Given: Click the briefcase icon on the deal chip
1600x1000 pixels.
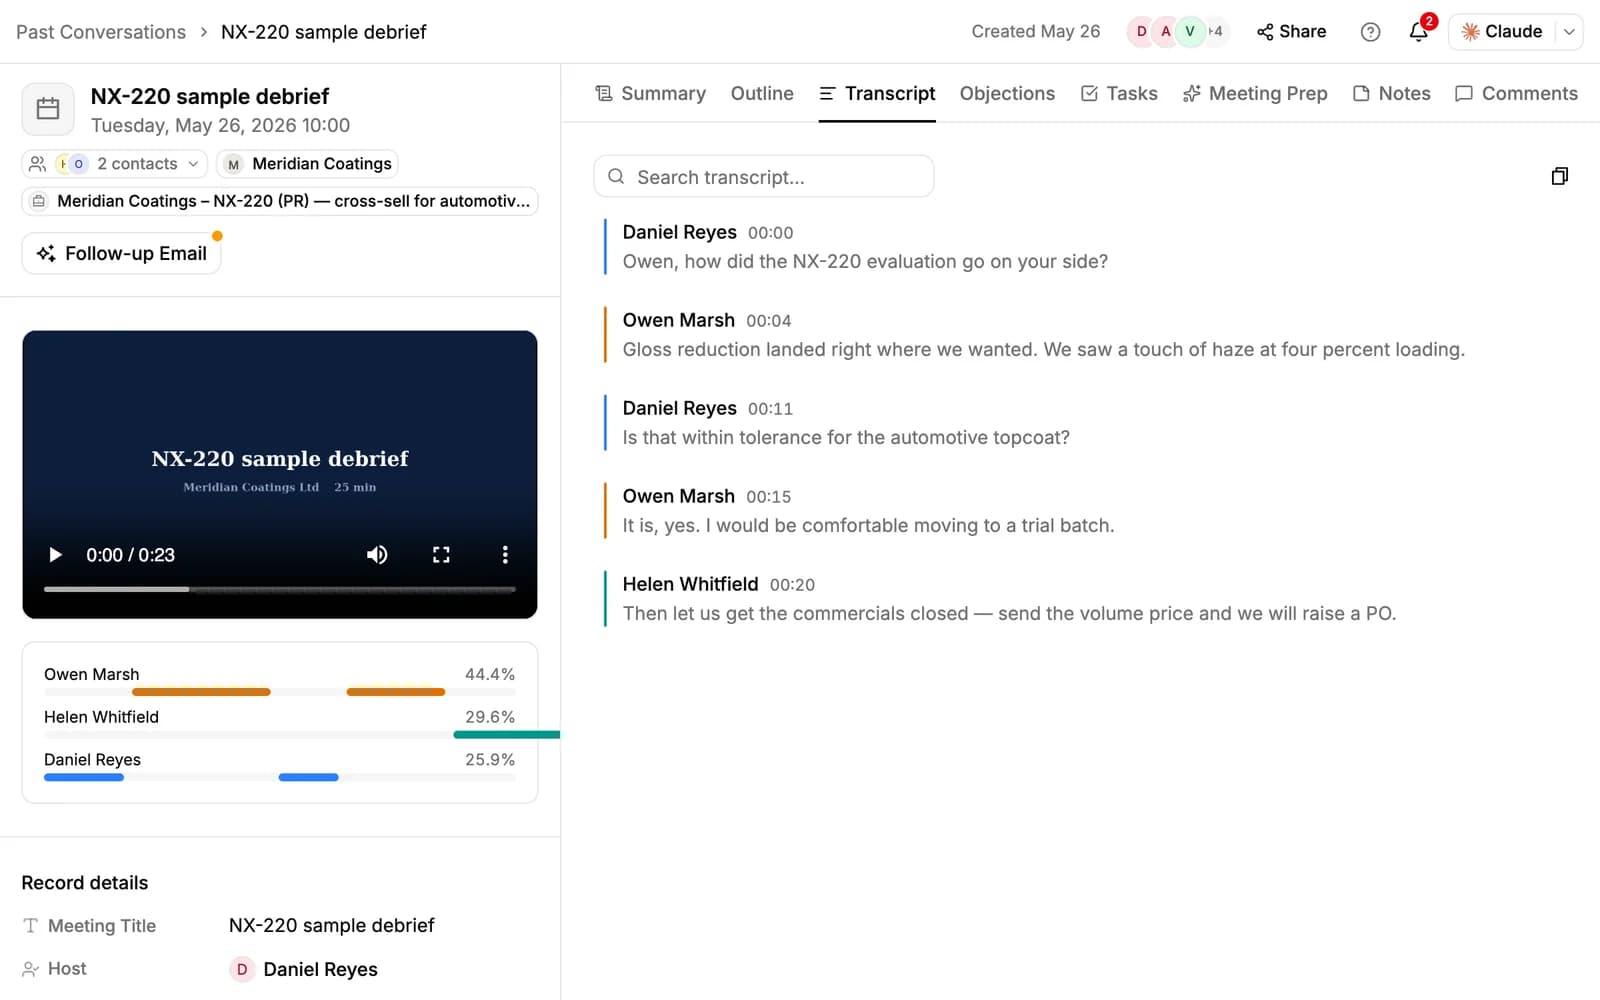Looking at the screenshot, I should pyautogui.click(x=39, y=201).
